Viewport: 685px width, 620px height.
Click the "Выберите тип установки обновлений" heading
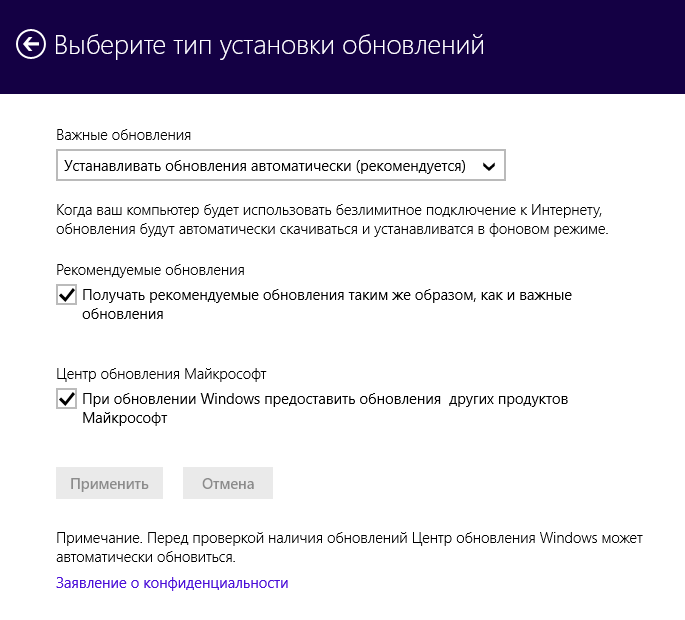coord(269,45)
